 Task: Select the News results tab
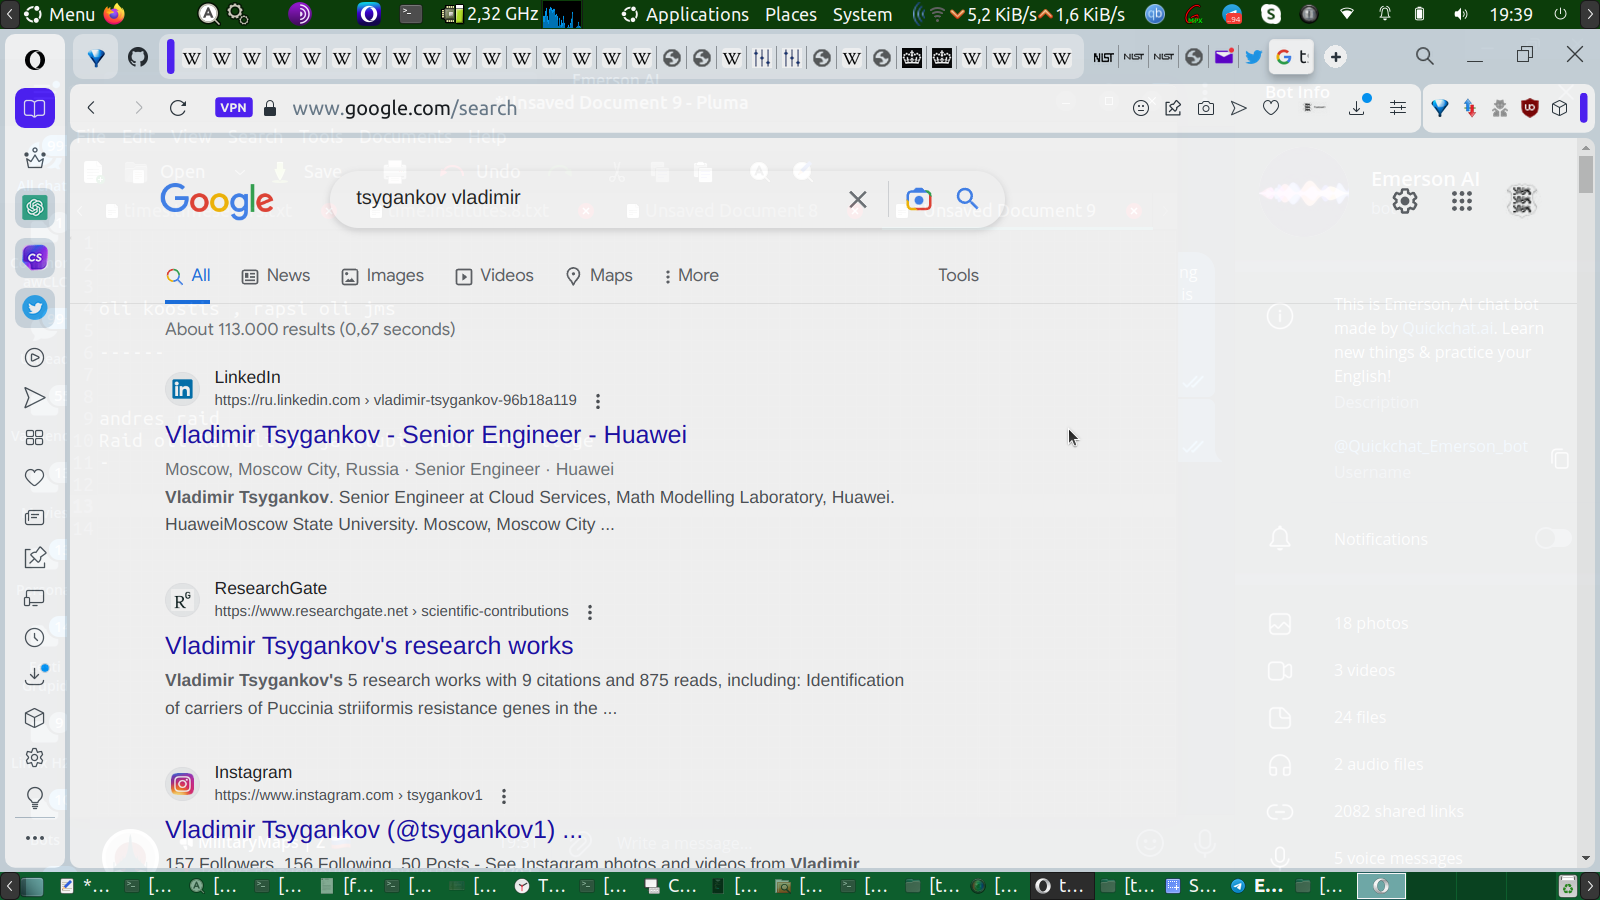pyautogui.click(x=276, y=276)
